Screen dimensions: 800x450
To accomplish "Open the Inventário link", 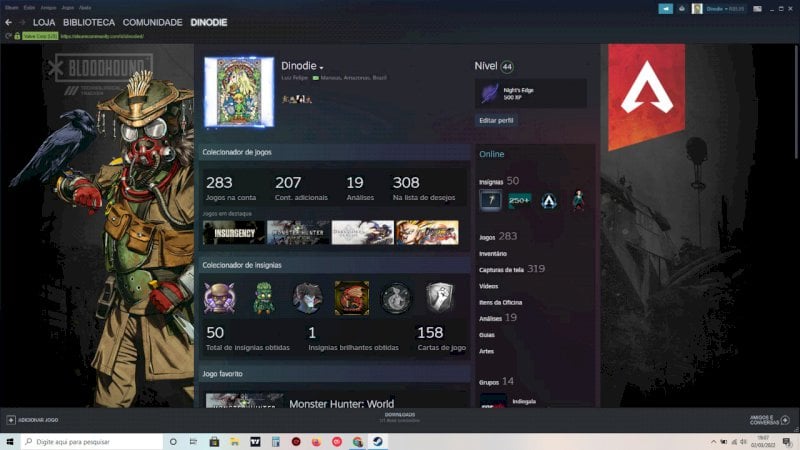I will [x=493, y=254].
